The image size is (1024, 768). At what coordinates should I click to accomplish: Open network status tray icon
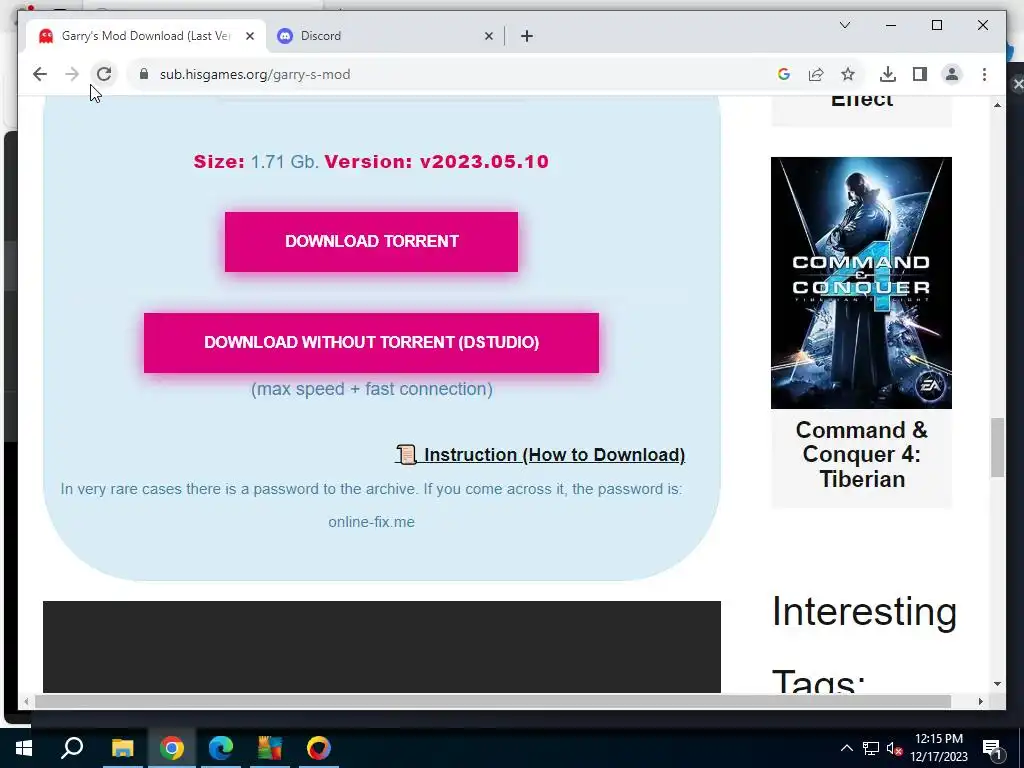(x=871, y=748)
